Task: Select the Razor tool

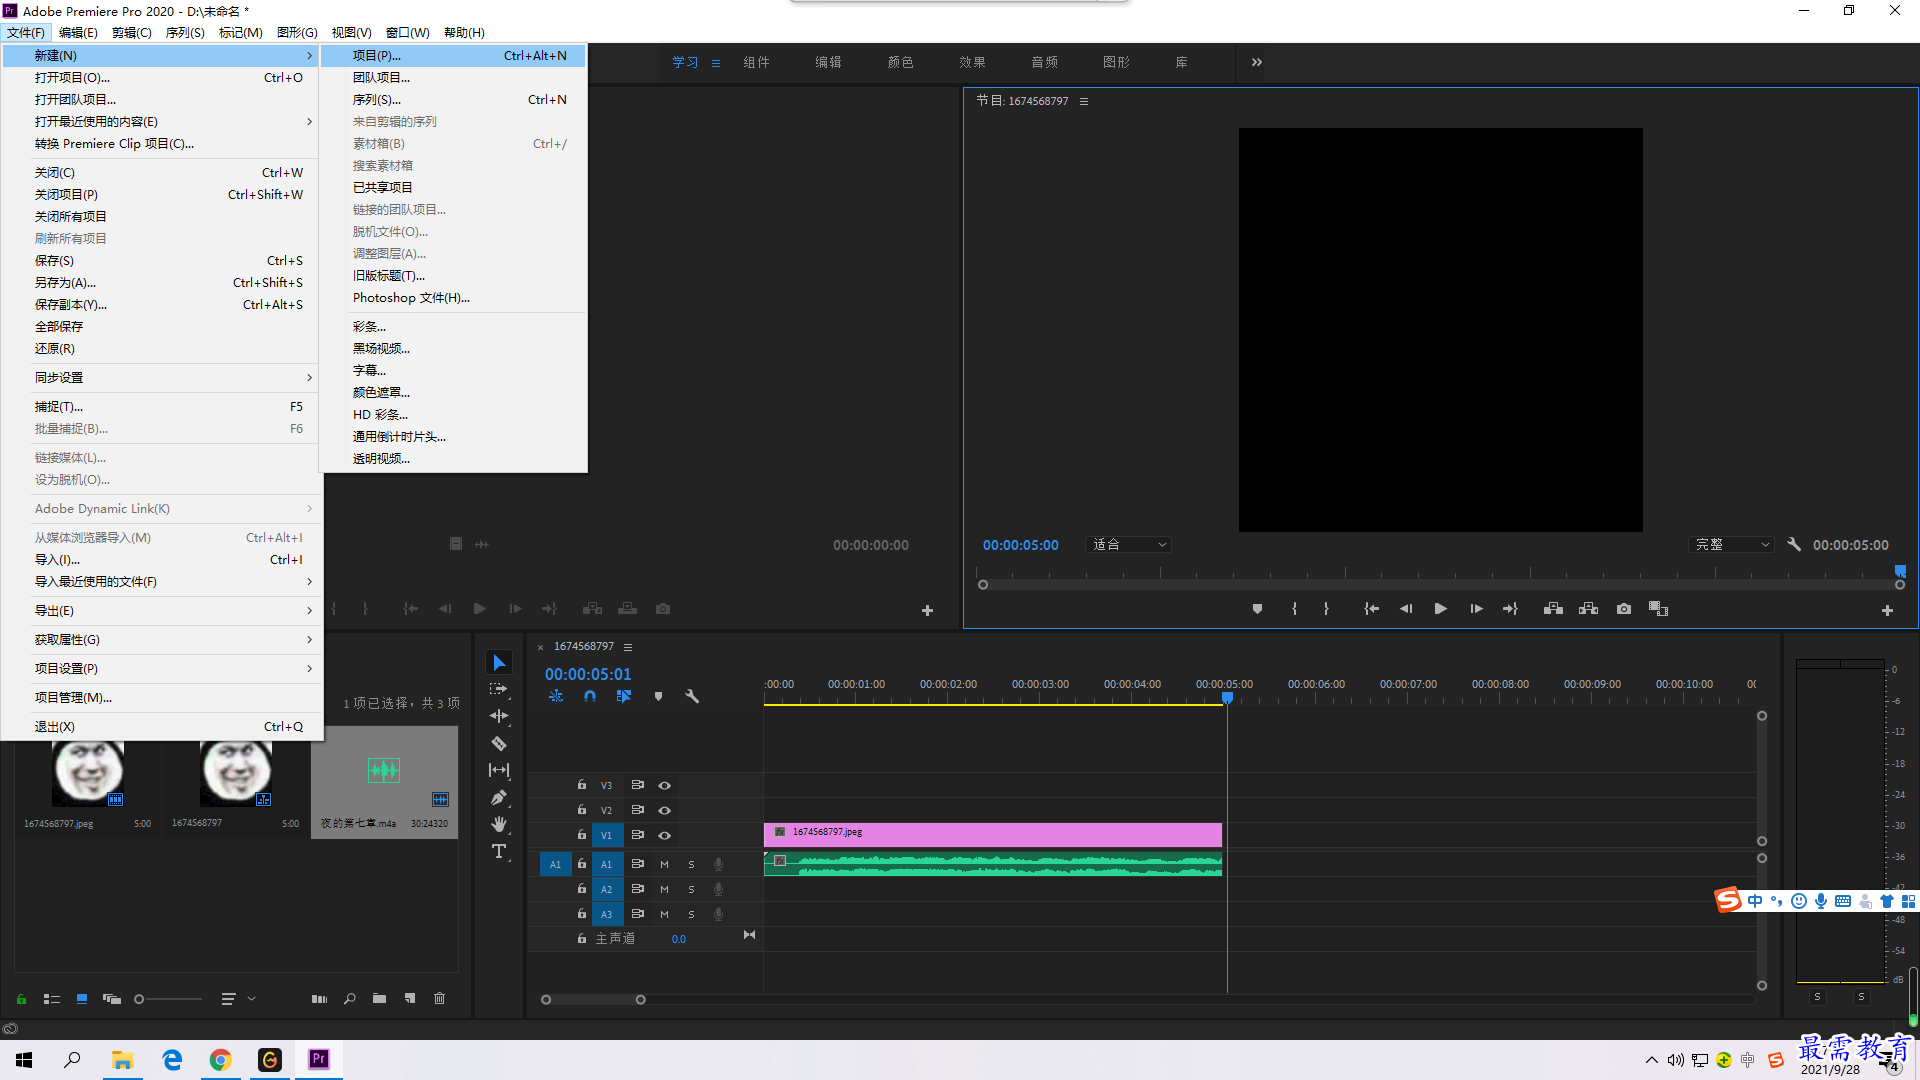Action: [499, 743]
